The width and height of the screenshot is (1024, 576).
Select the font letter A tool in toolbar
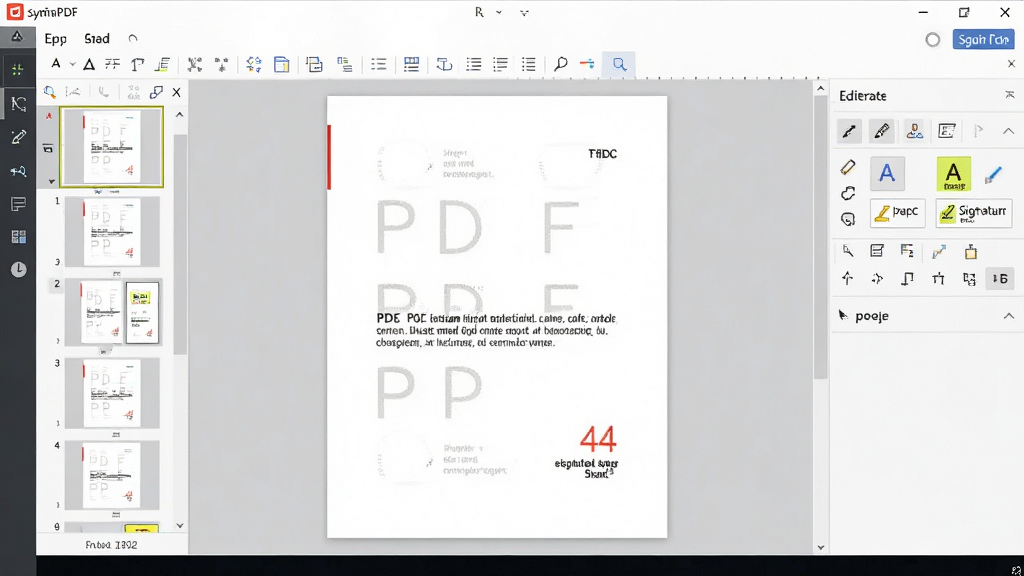click(56, 64)
